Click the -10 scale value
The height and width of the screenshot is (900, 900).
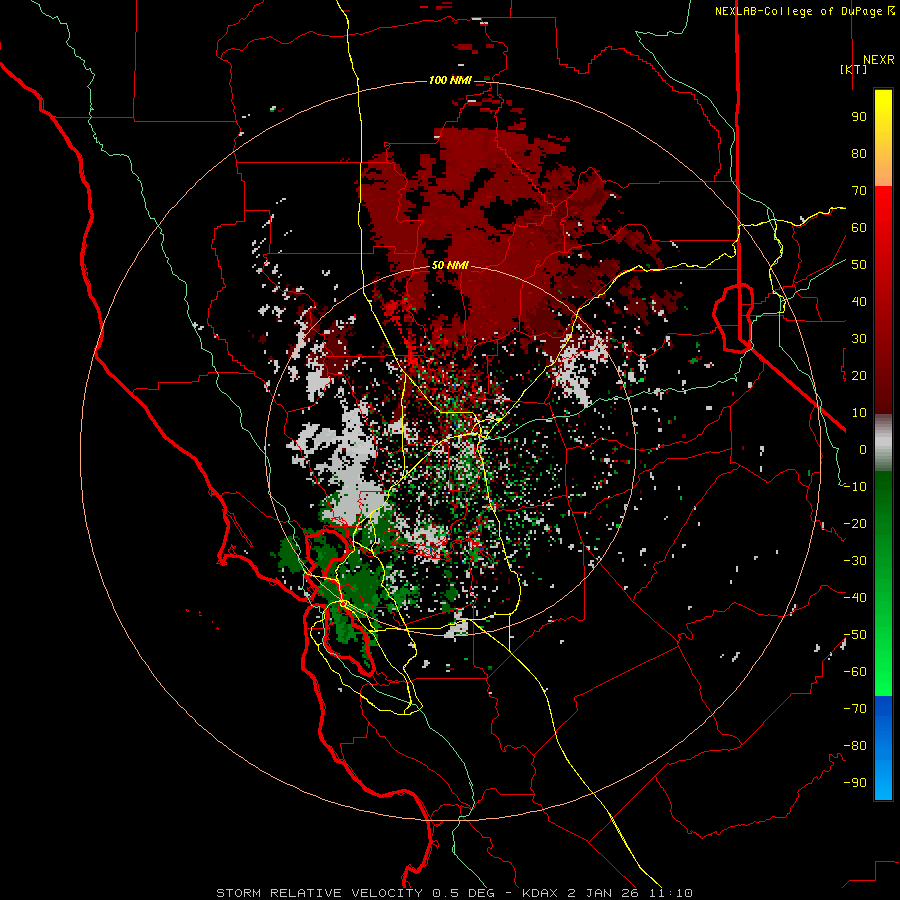[855, 487]
